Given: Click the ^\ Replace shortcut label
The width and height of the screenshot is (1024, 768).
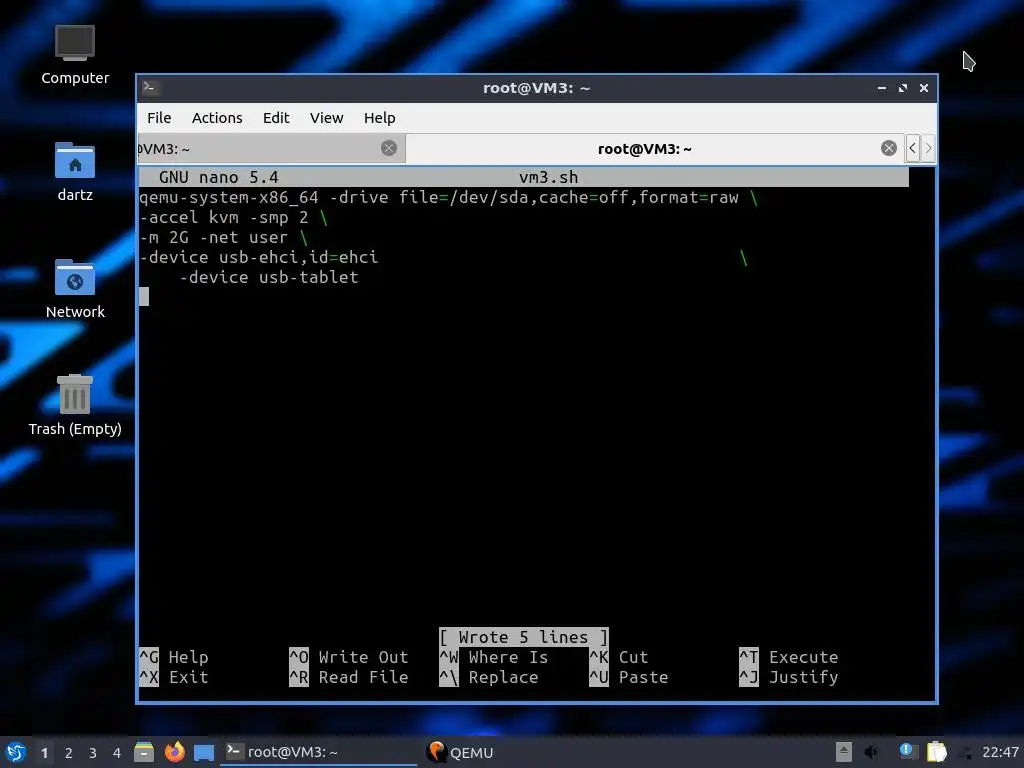Looking at the screenshot, I should pyautogui.click(x=488, y=677).
